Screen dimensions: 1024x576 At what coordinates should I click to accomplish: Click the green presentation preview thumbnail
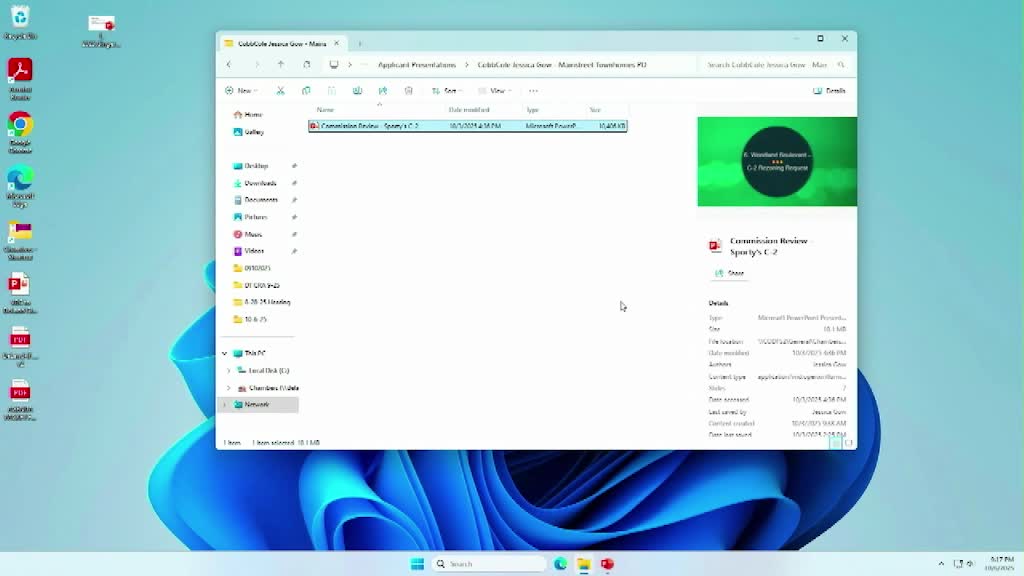pyautogui.click(x=777, y=162)
